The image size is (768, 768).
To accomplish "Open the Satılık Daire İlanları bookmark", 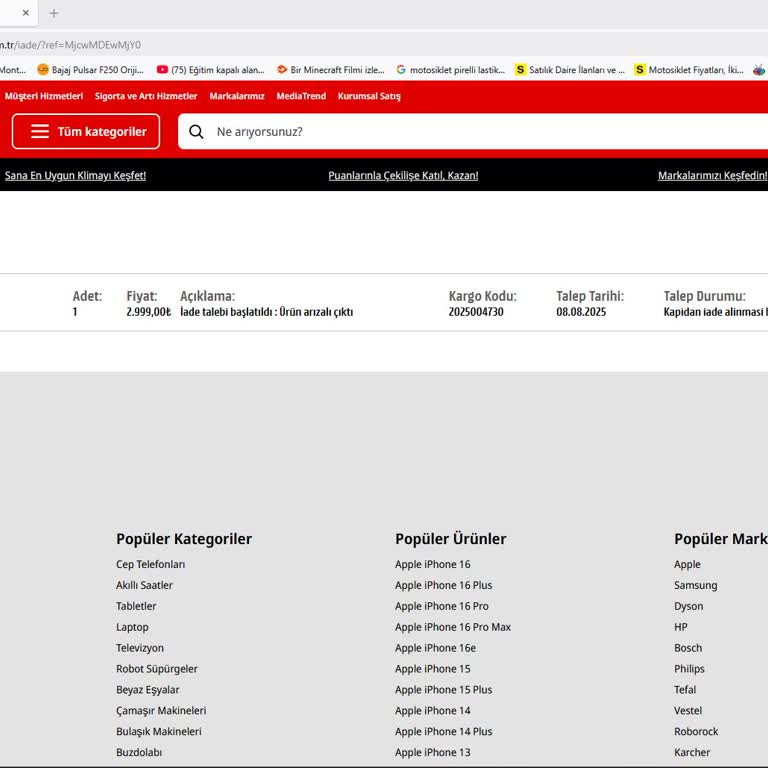I will (x=570, y=70).
